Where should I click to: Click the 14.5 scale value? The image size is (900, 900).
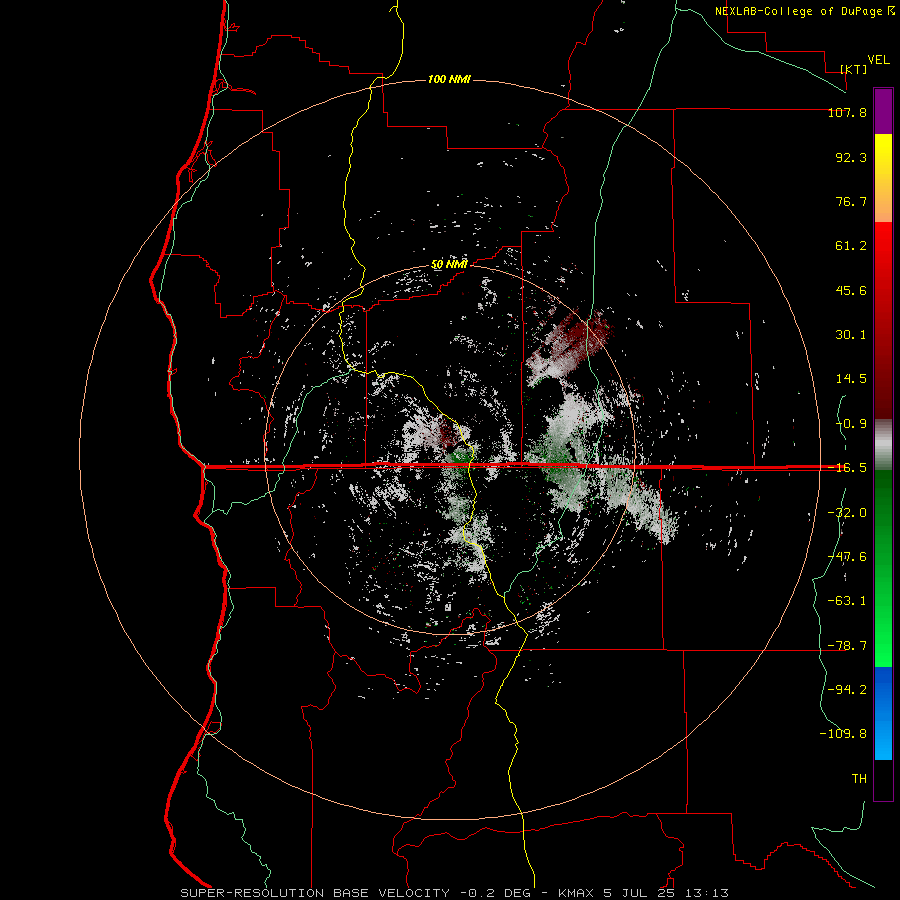coord(851,379)
